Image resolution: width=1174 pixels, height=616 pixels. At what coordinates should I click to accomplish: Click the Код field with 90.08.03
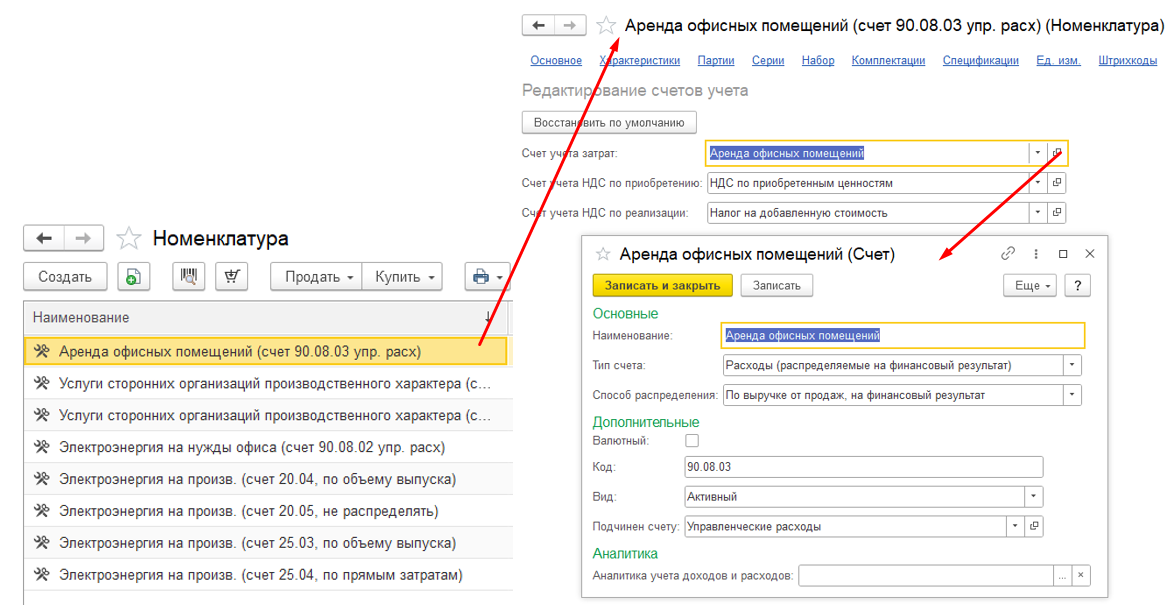(x=863, y=467)
